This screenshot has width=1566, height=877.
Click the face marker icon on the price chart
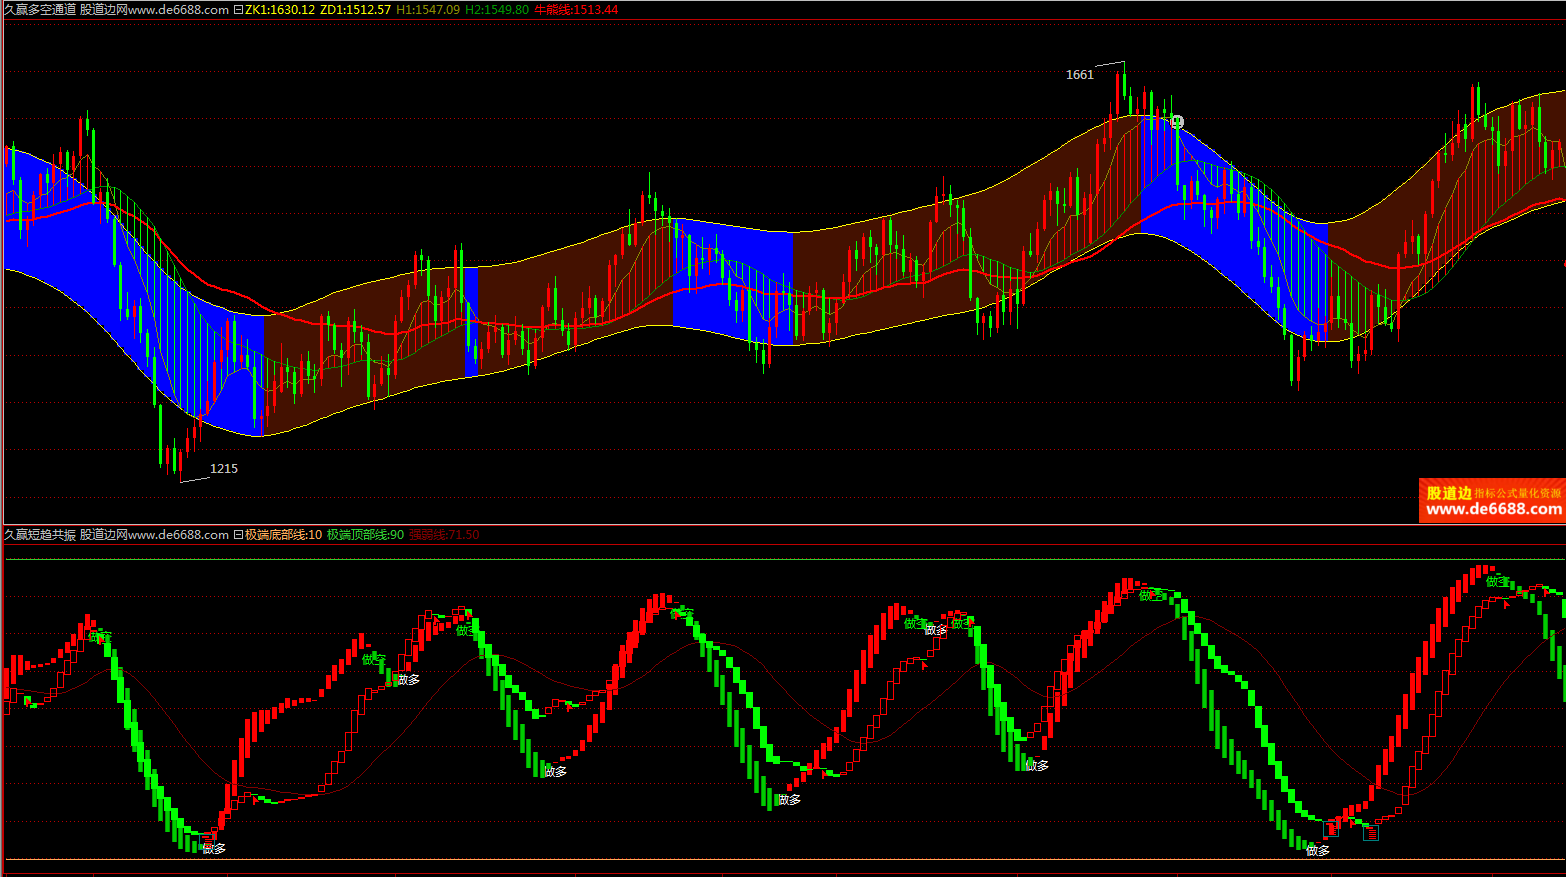(1177, 122)
